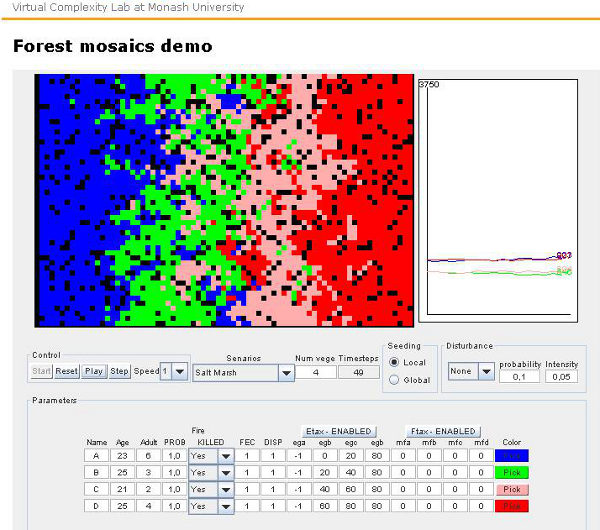Pick the blue color for species A
Screen dimensions: 600x530
point(512,454)
